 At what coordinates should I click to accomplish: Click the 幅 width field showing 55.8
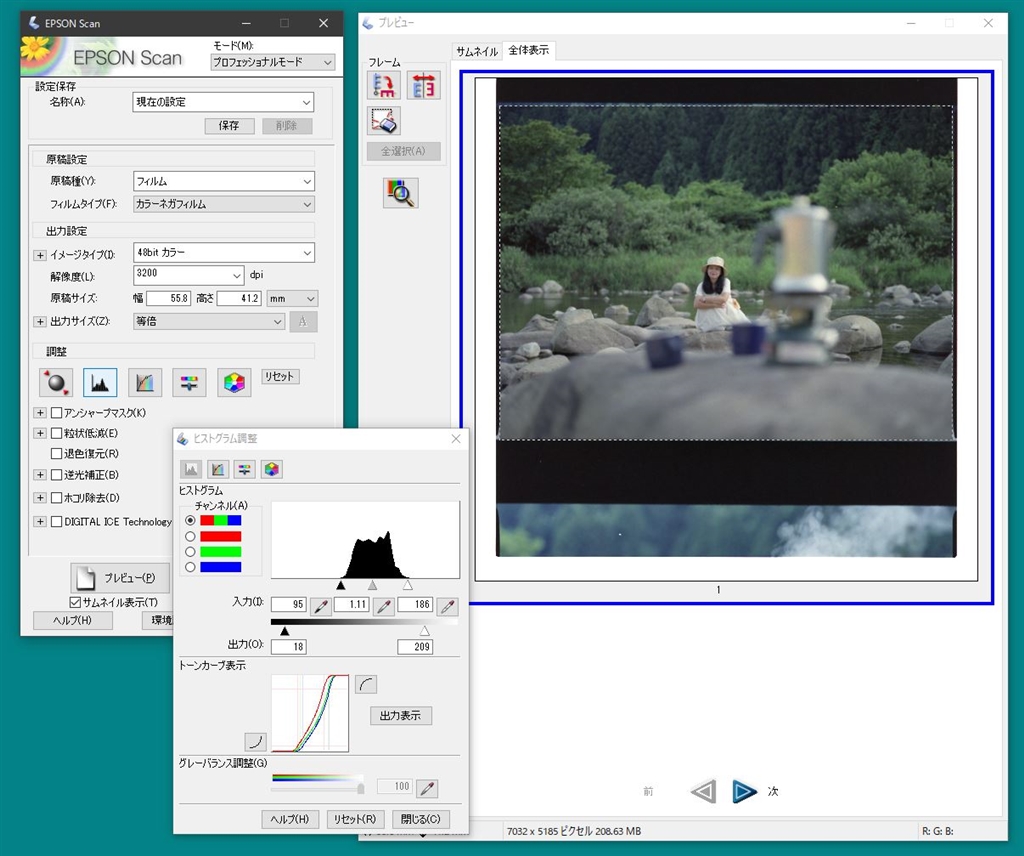[x=168, y=298]
